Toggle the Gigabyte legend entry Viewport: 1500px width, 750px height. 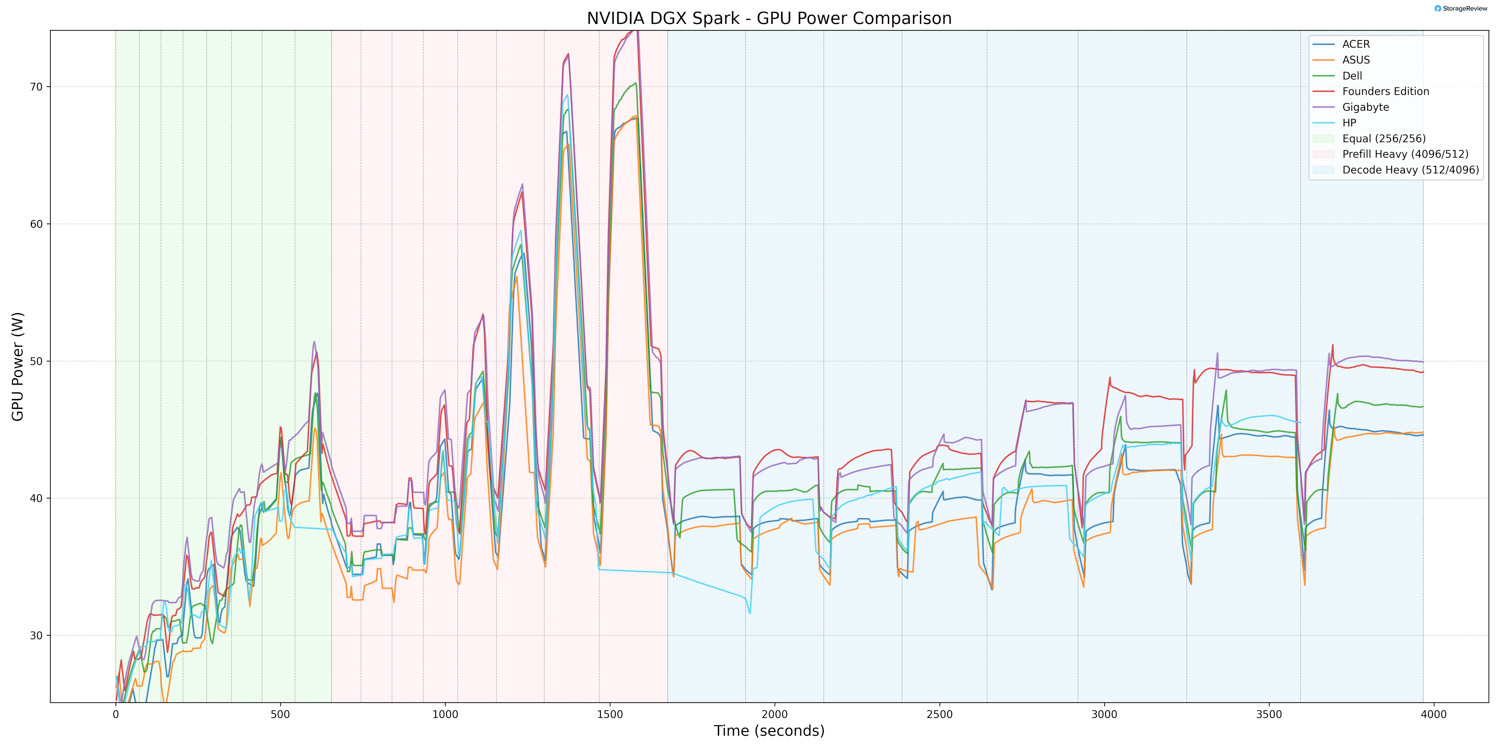(x=1365, y=107)
